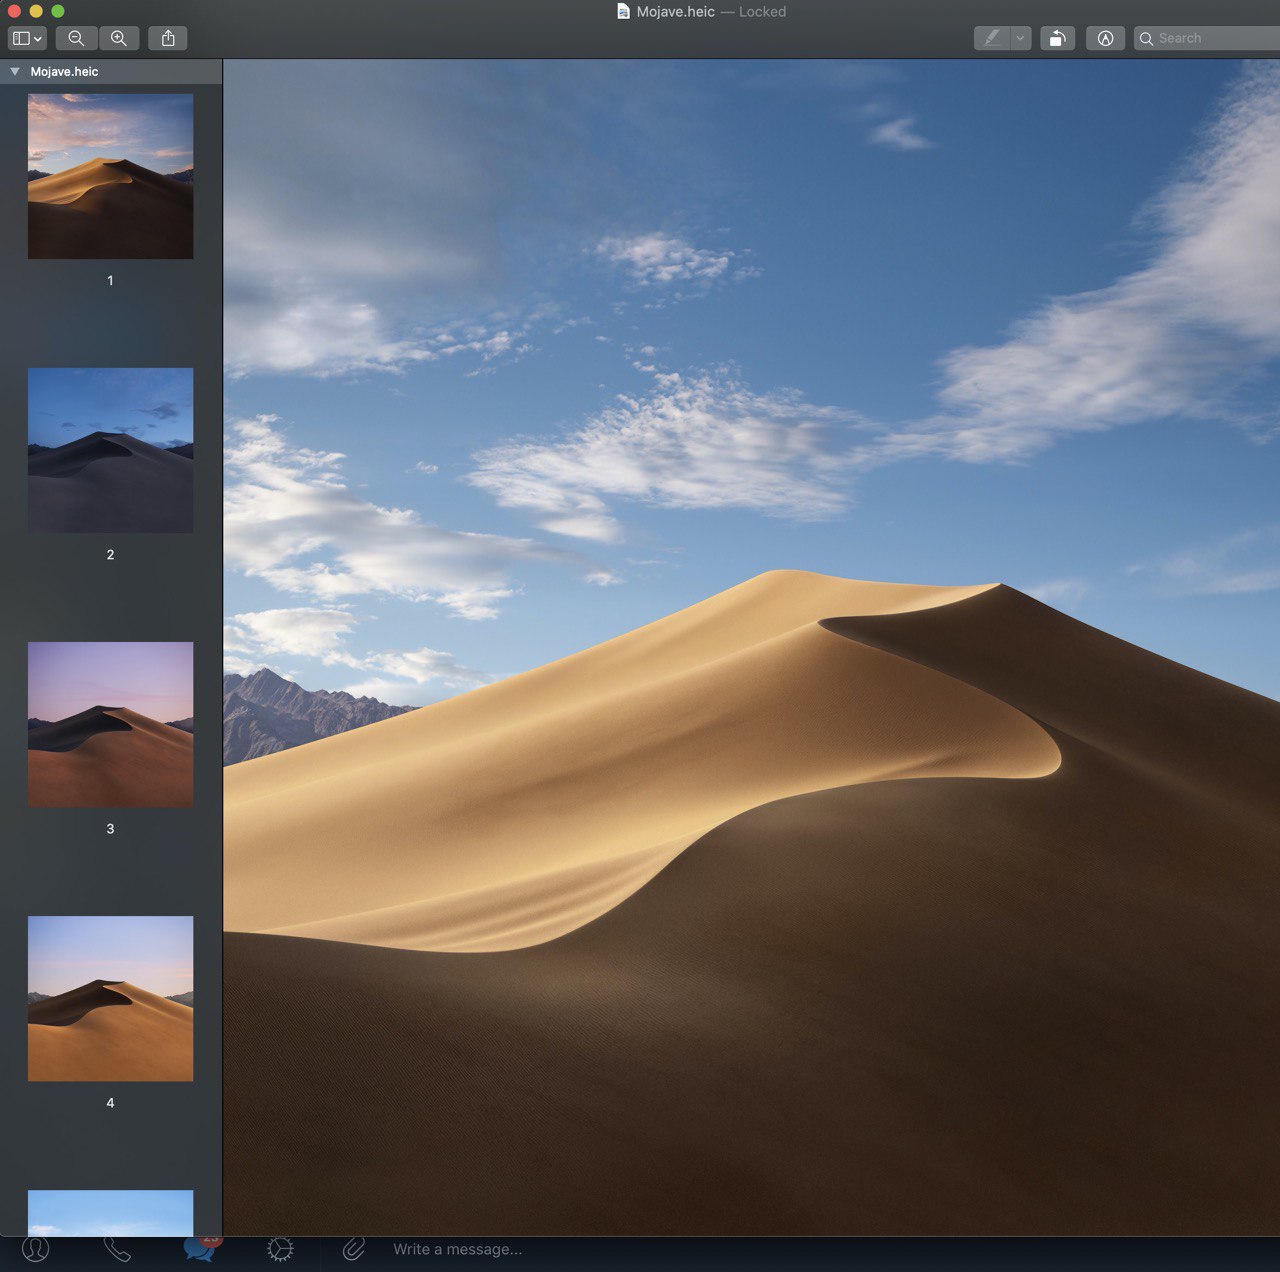1280x1272 pixels.
Task: Focus the Search field
Action: (x=1207, y=38)
